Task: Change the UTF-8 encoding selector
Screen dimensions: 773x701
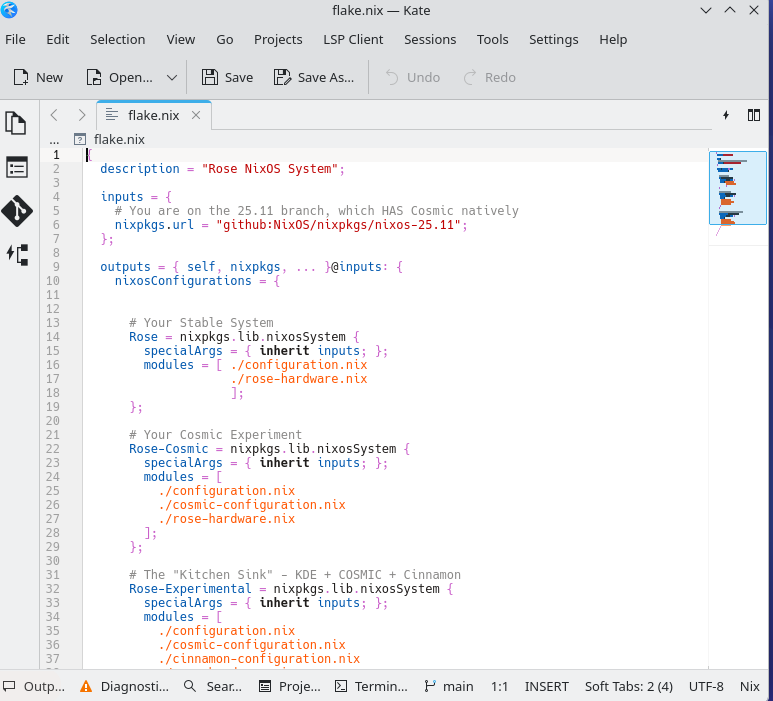Action: 706,686
